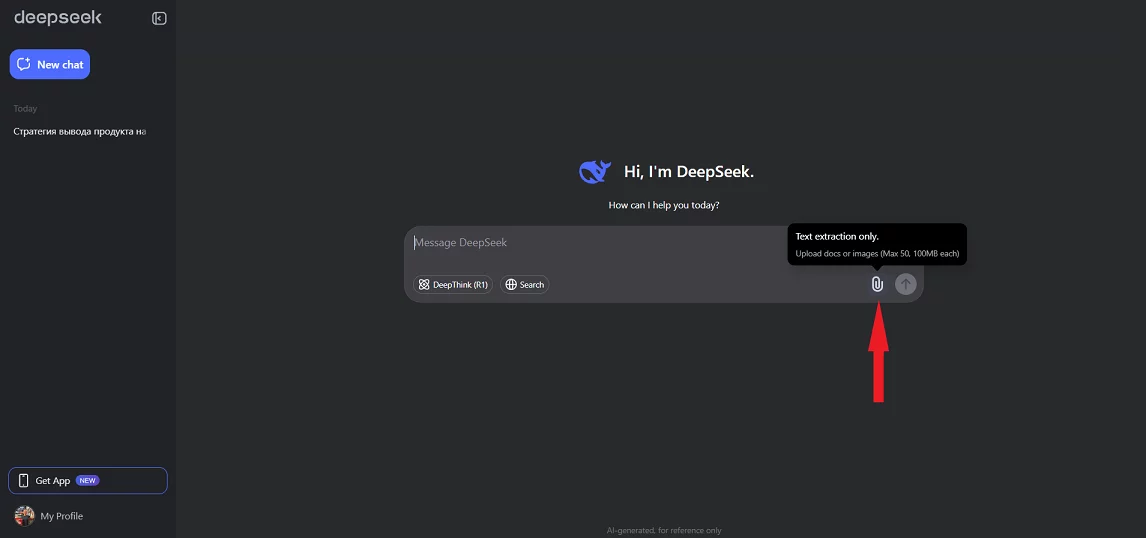Click the NEW badge on Get App
This screenshot has height=538, width=1146.
pos(88,480)
